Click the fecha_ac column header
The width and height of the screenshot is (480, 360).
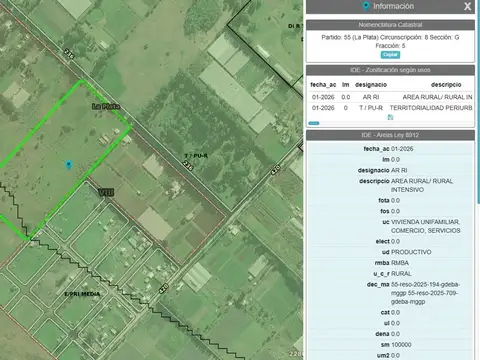323,85
